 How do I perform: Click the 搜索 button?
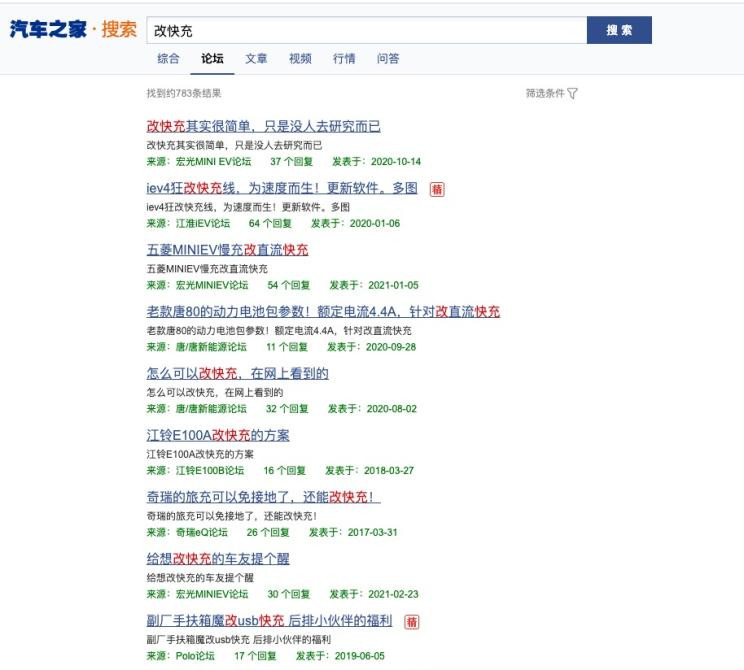tap(619, 30)
